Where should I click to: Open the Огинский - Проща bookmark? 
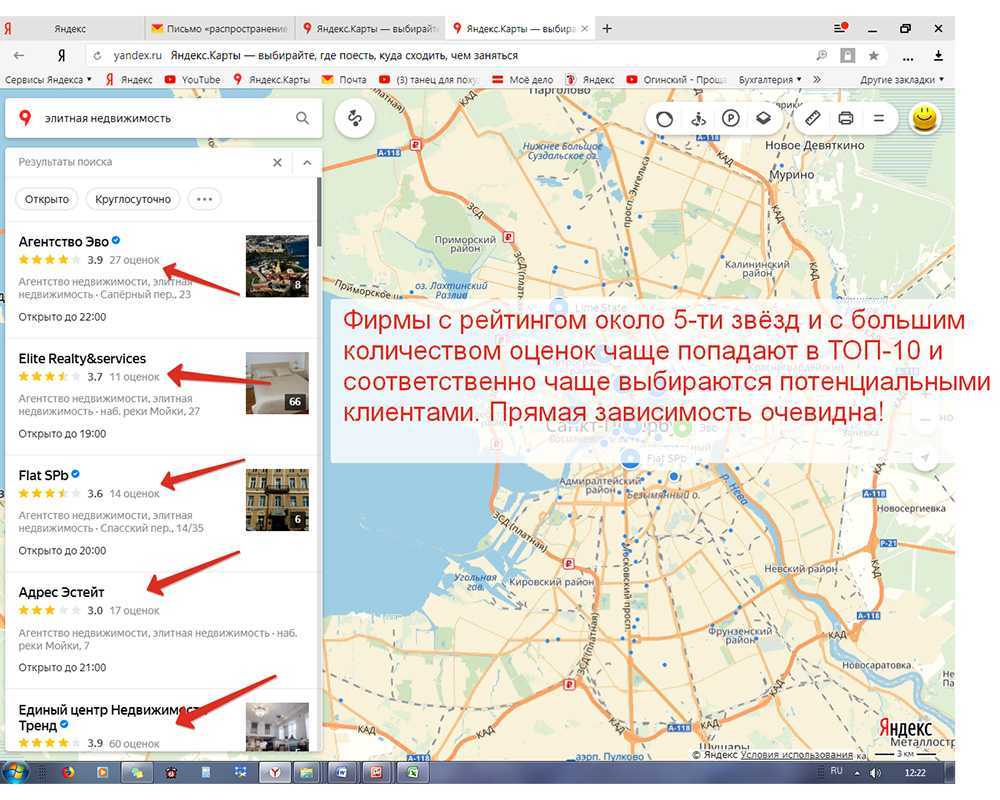(676, 80)
